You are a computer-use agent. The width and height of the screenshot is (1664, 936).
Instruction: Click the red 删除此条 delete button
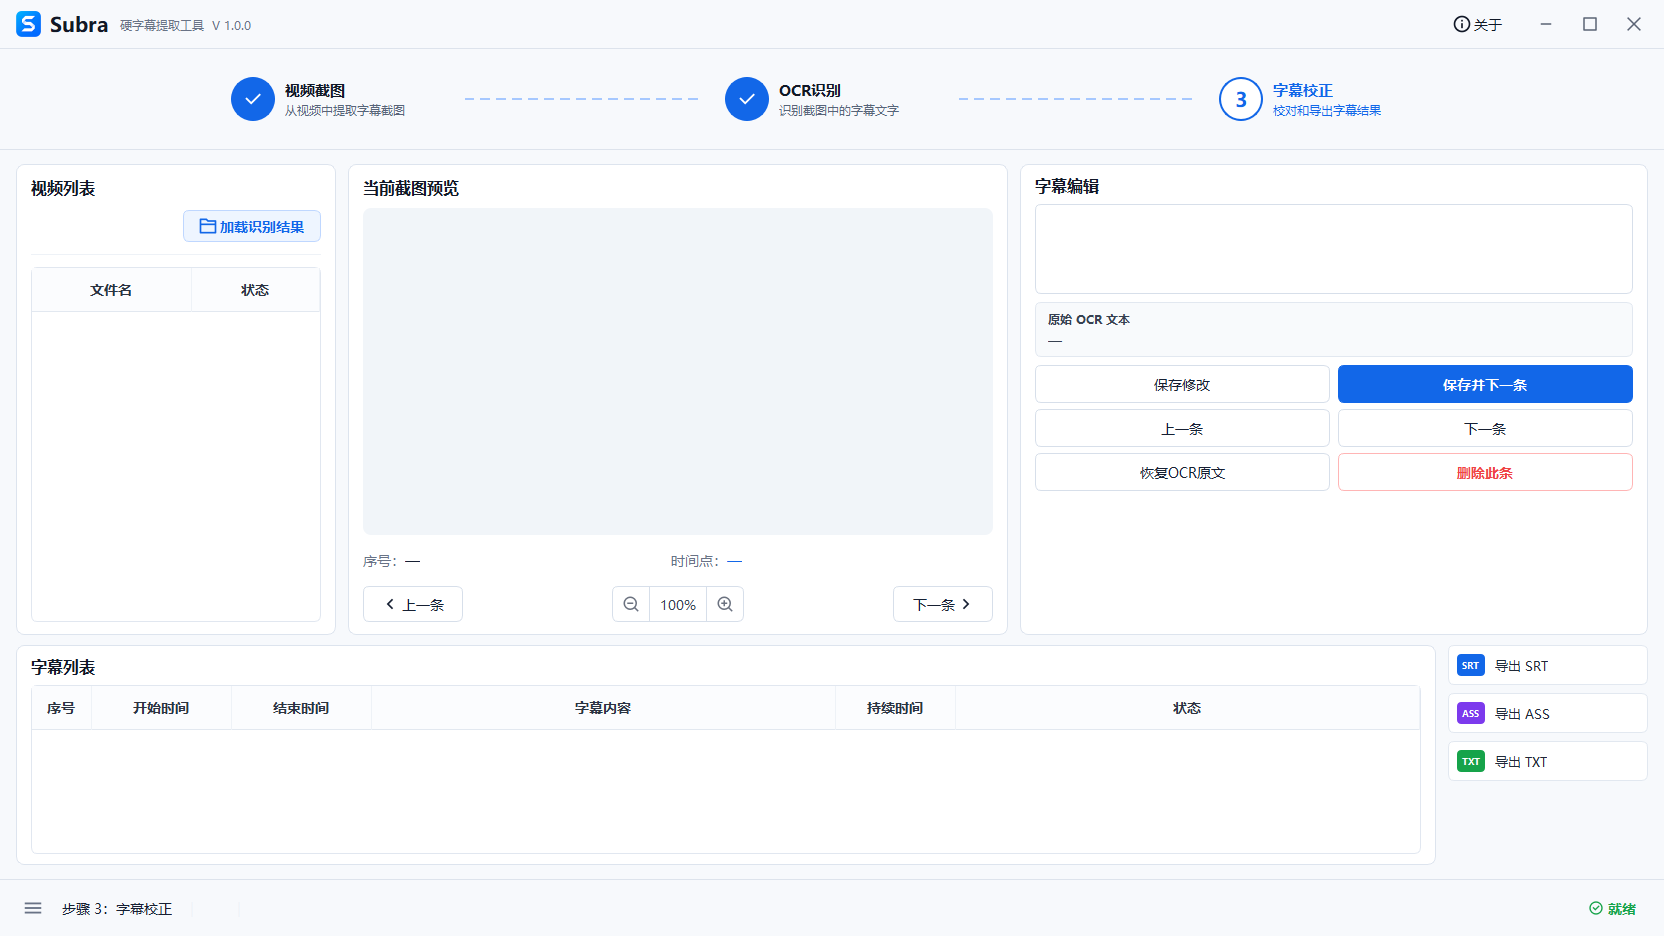[x=1485, y=472]
